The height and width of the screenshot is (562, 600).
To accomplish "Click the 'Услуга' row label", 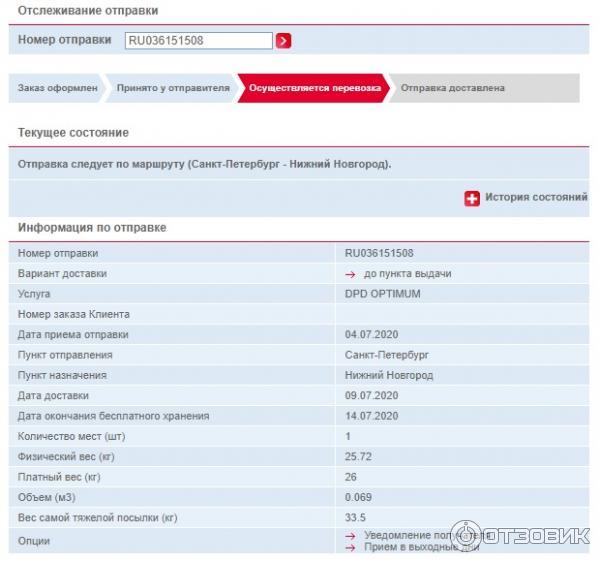I will pos(34,294).
